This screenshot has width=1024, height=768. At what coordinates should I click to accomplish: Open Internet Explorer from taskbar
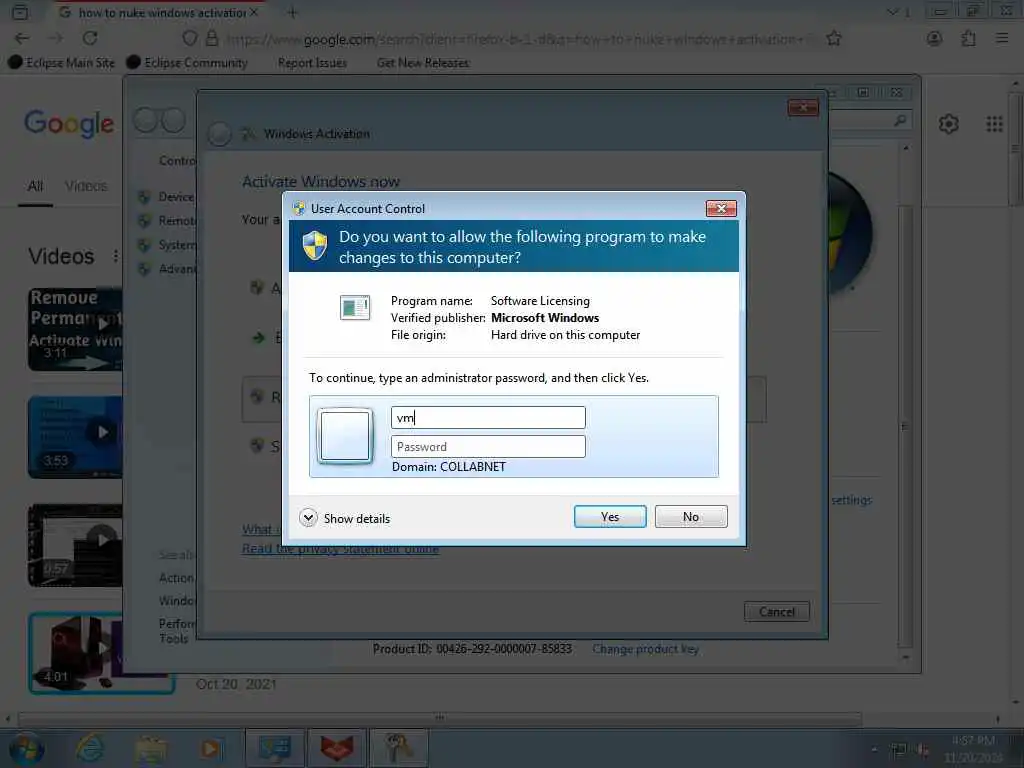click(x=89, y=748)
